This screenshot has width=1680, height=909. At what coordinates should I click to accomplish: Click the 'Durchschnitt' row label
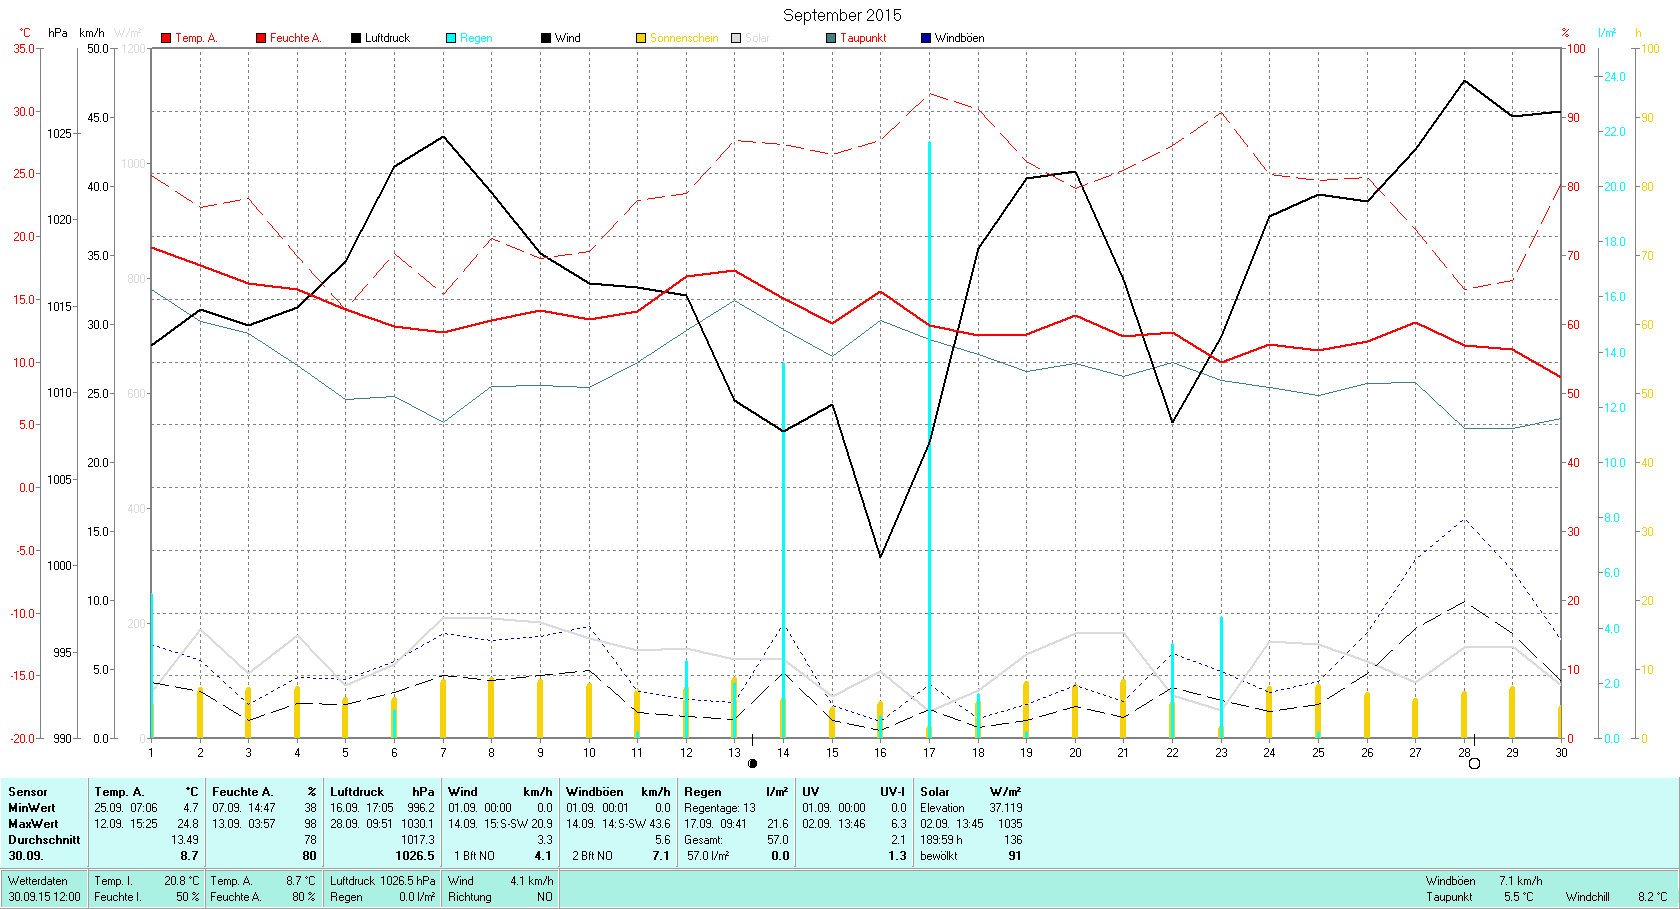[x=44, y=840]
